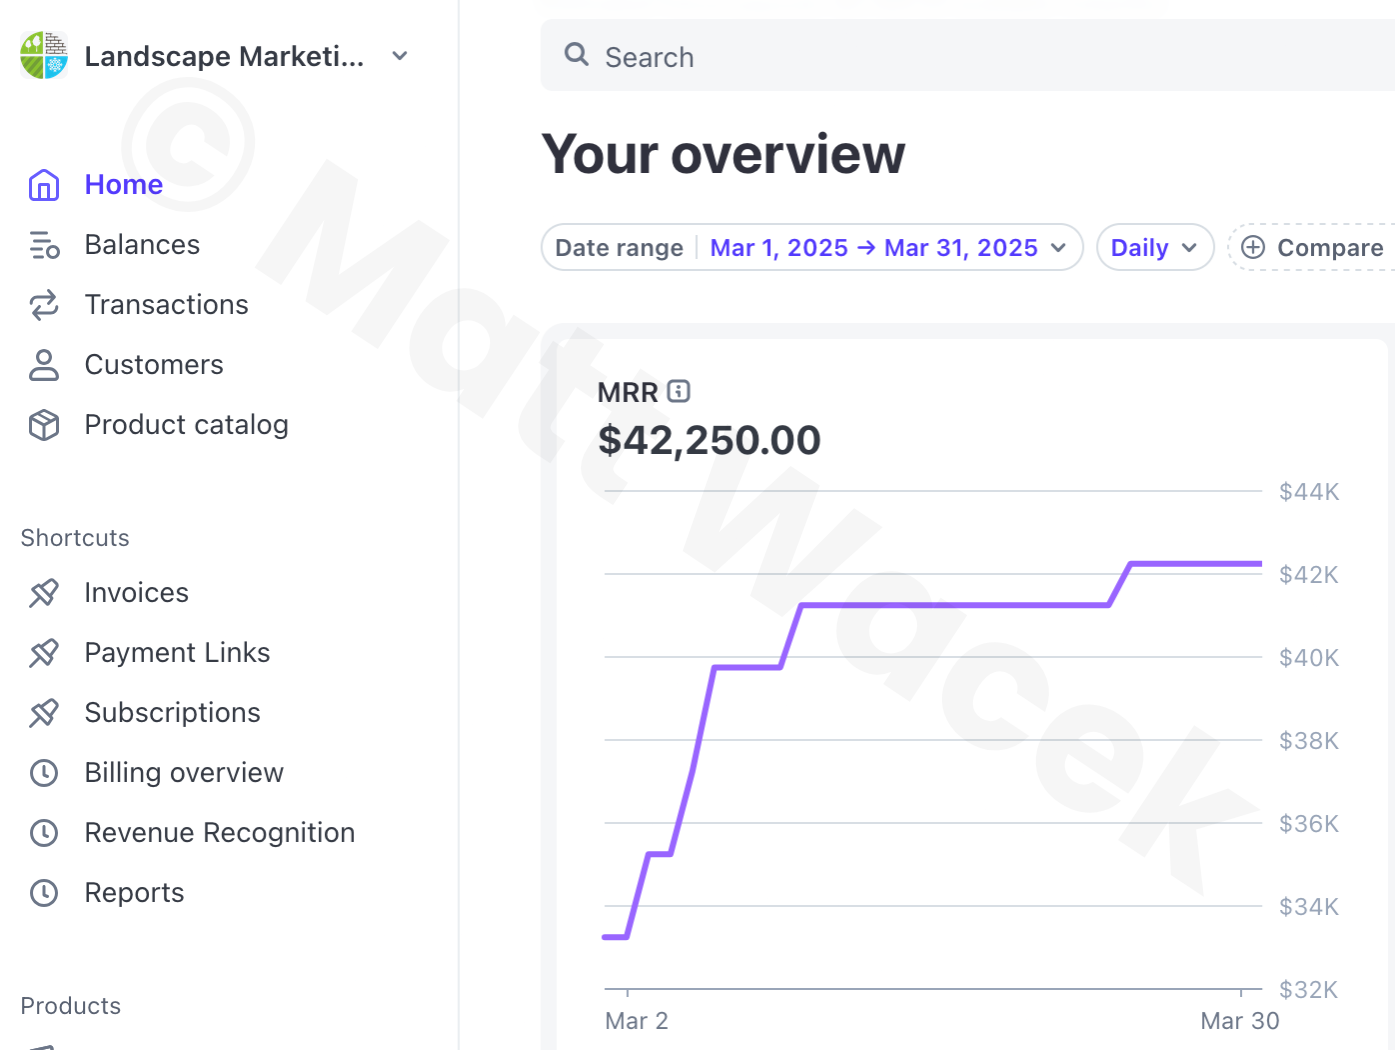Click the Compare button
The height and width of the screenshot is (1050, 1396).
pyautogui.click(x=1313, y=248)
